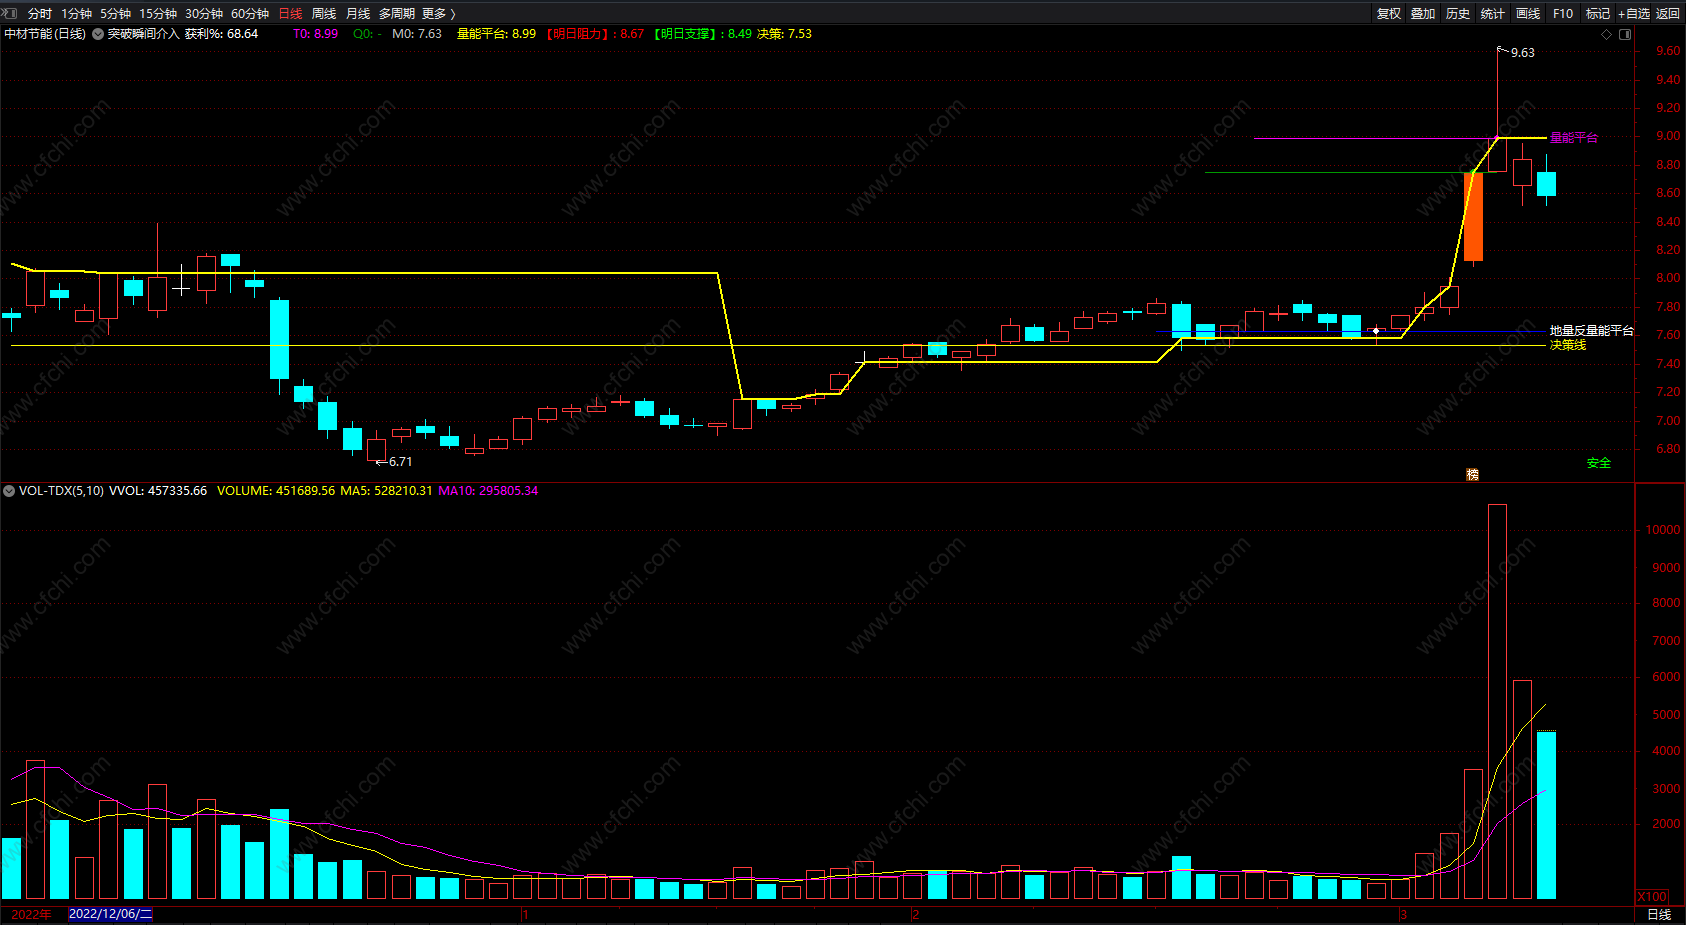This screenshot has width=1686, height=925.
Task: Click the 量能平台: 8.99 yellow readout
Action: (x=496, y=34)
